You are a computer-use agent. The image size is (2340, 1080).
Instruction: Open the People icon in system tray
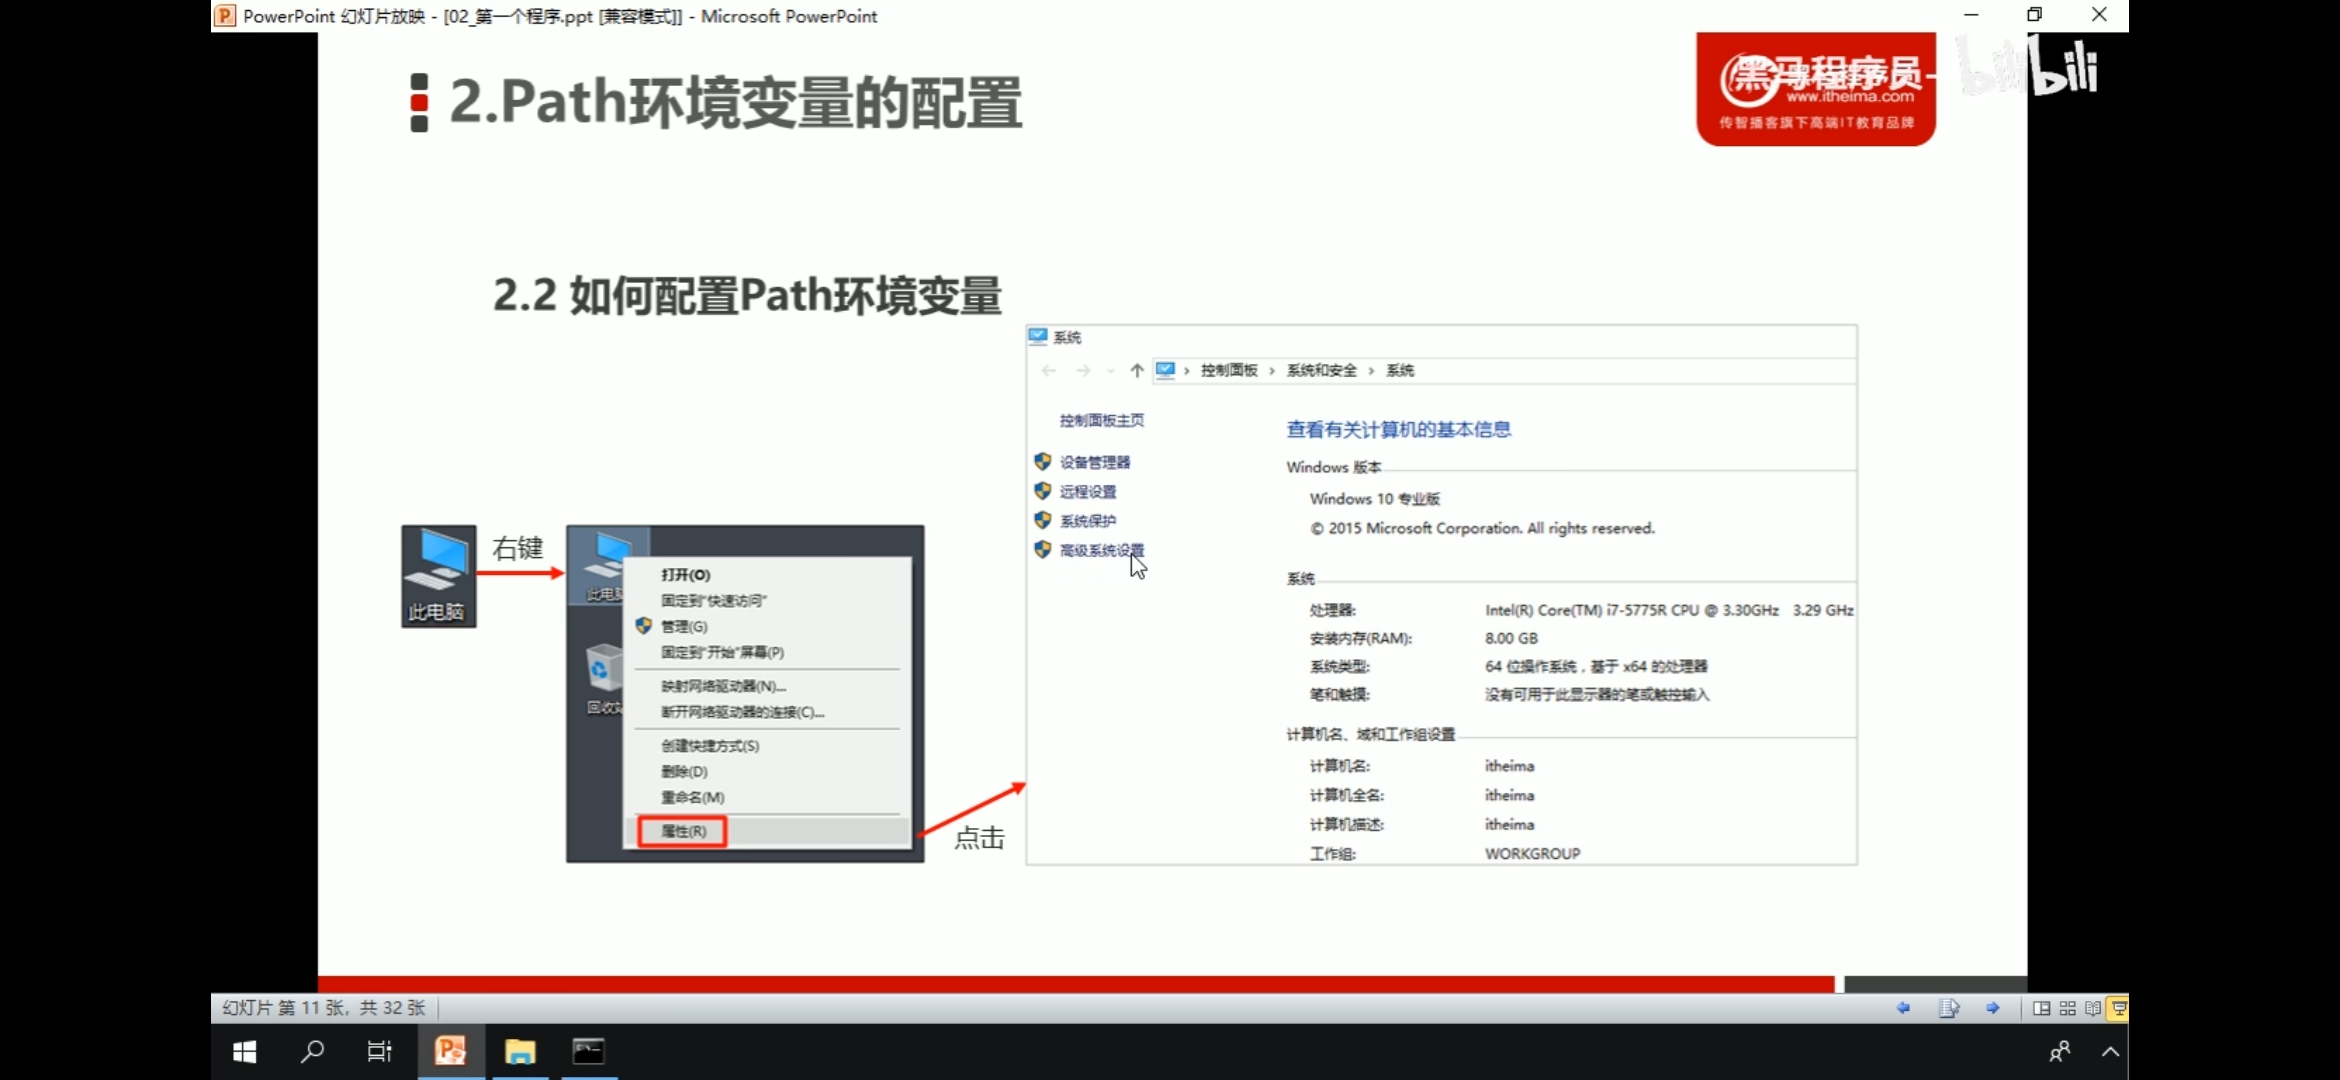pyautogui.click(x=2059, y=1051)
